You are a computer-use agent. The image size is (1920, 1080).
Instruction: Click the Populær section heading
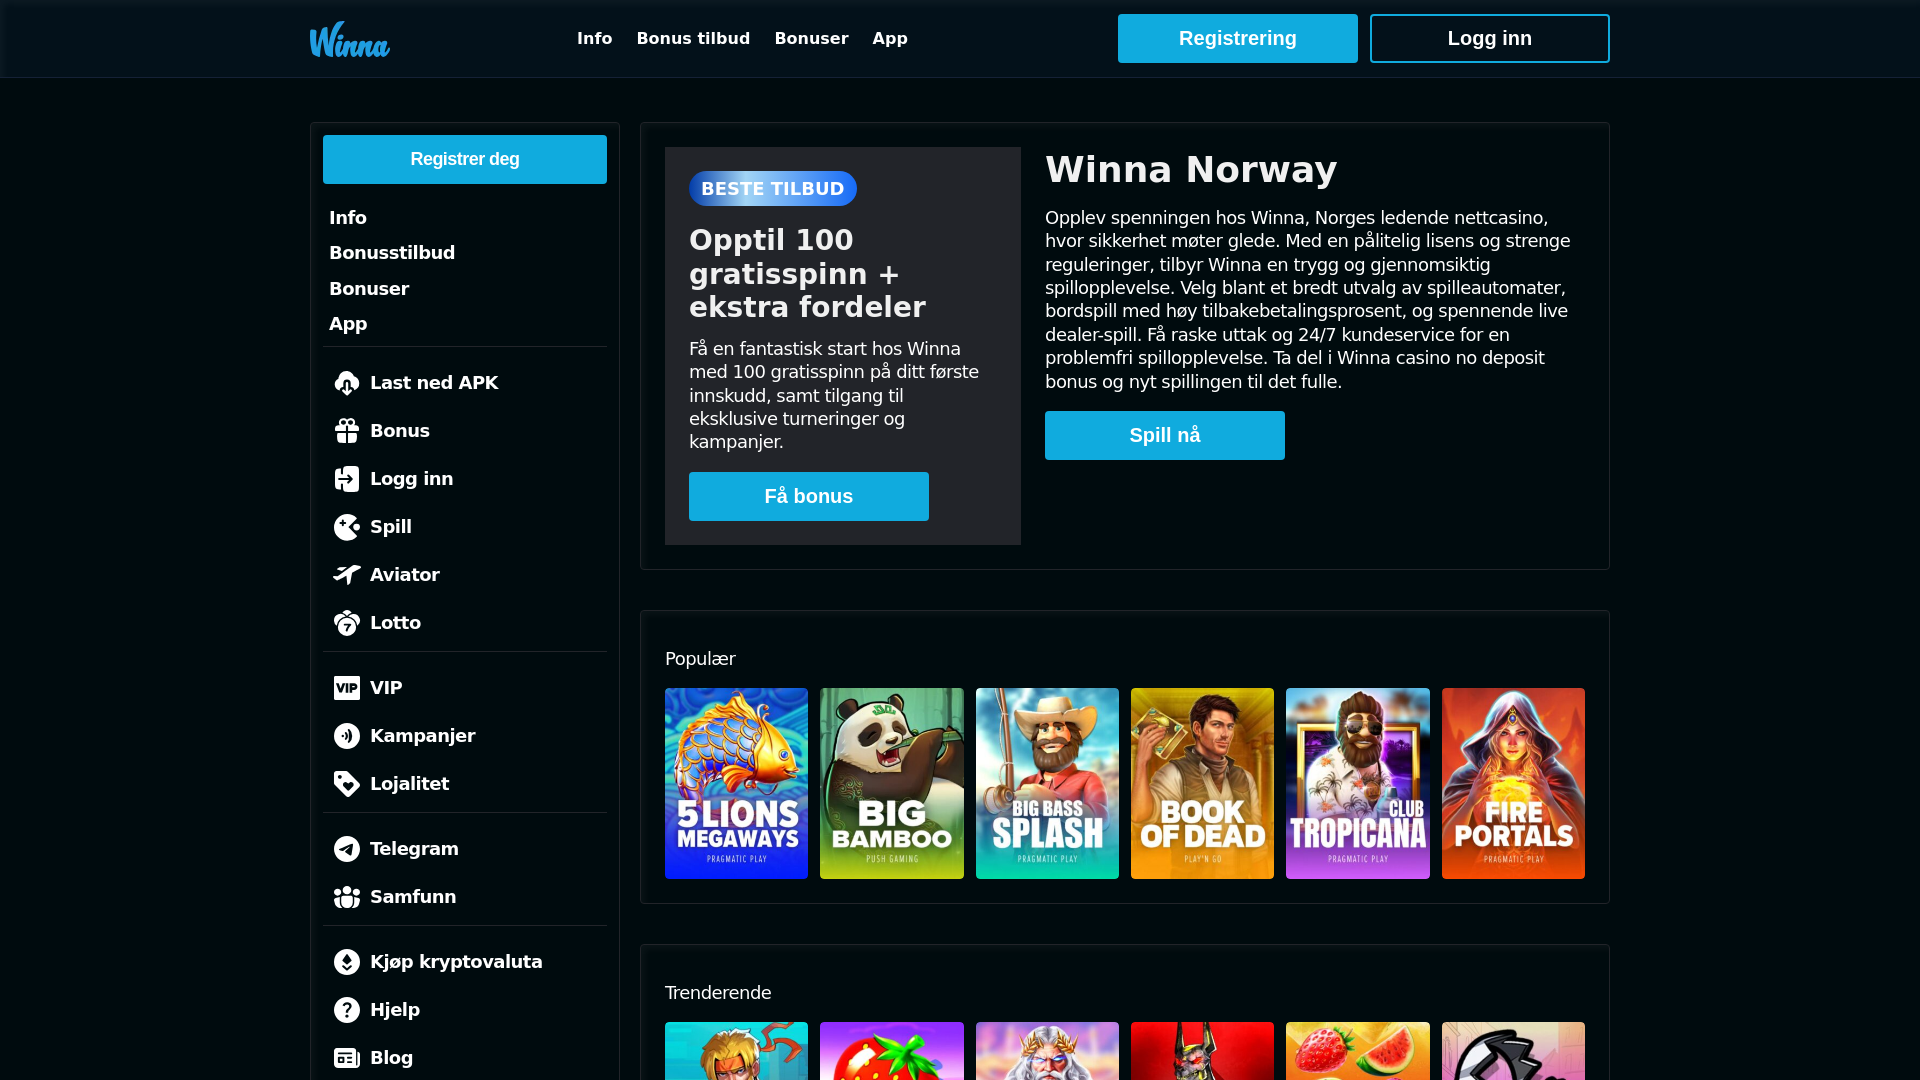[700, 659]
